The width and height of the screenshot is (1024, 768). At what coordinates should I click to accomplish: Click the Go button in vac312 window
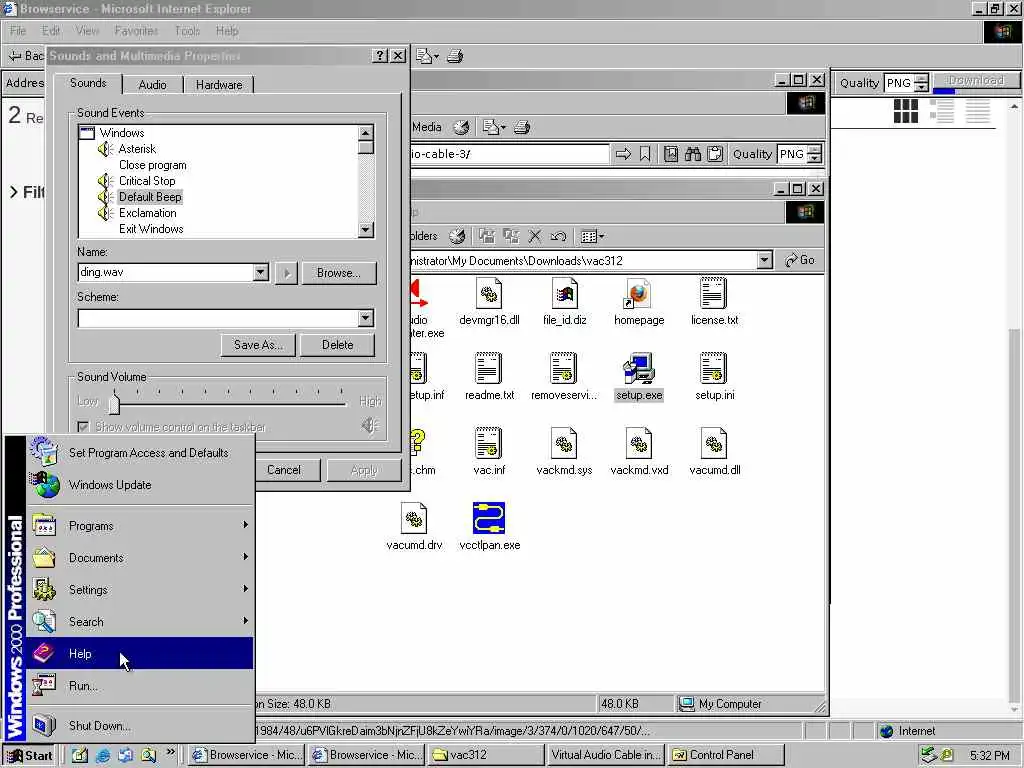point(800,260)
